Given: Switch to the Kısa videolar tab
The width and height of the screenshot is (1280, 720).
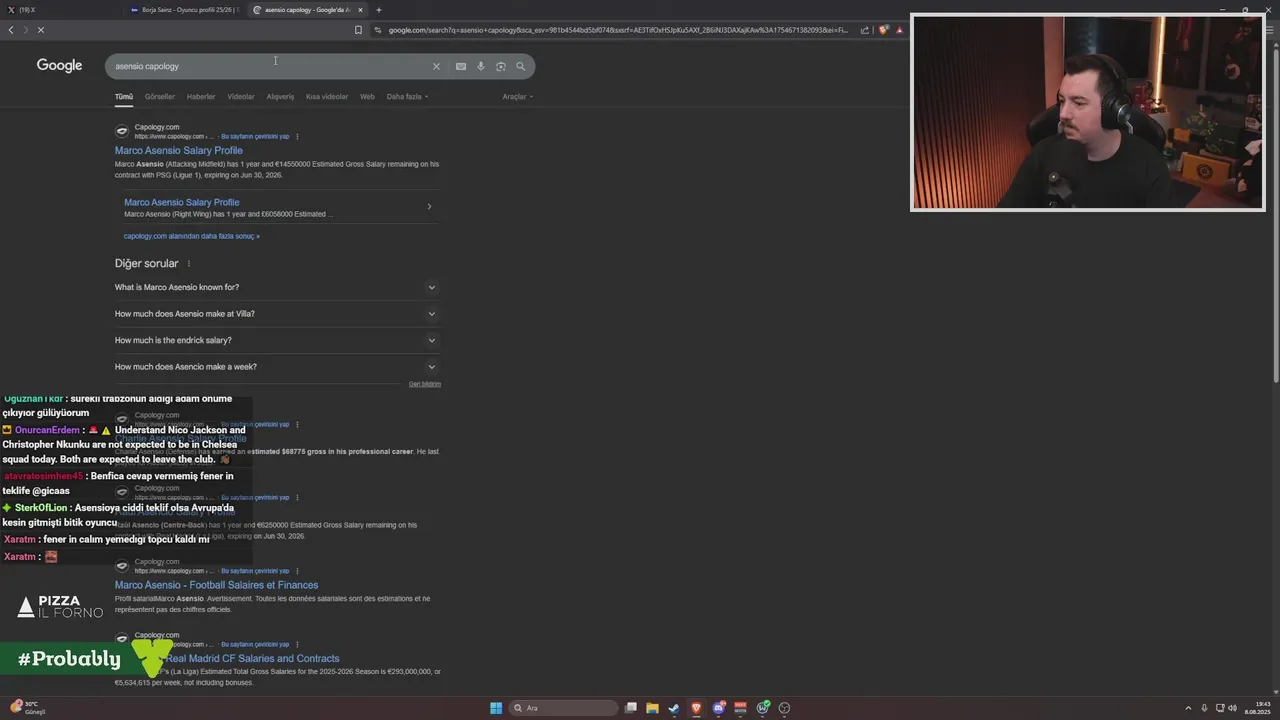Looking at the screenshot, I should click(327, 97).
